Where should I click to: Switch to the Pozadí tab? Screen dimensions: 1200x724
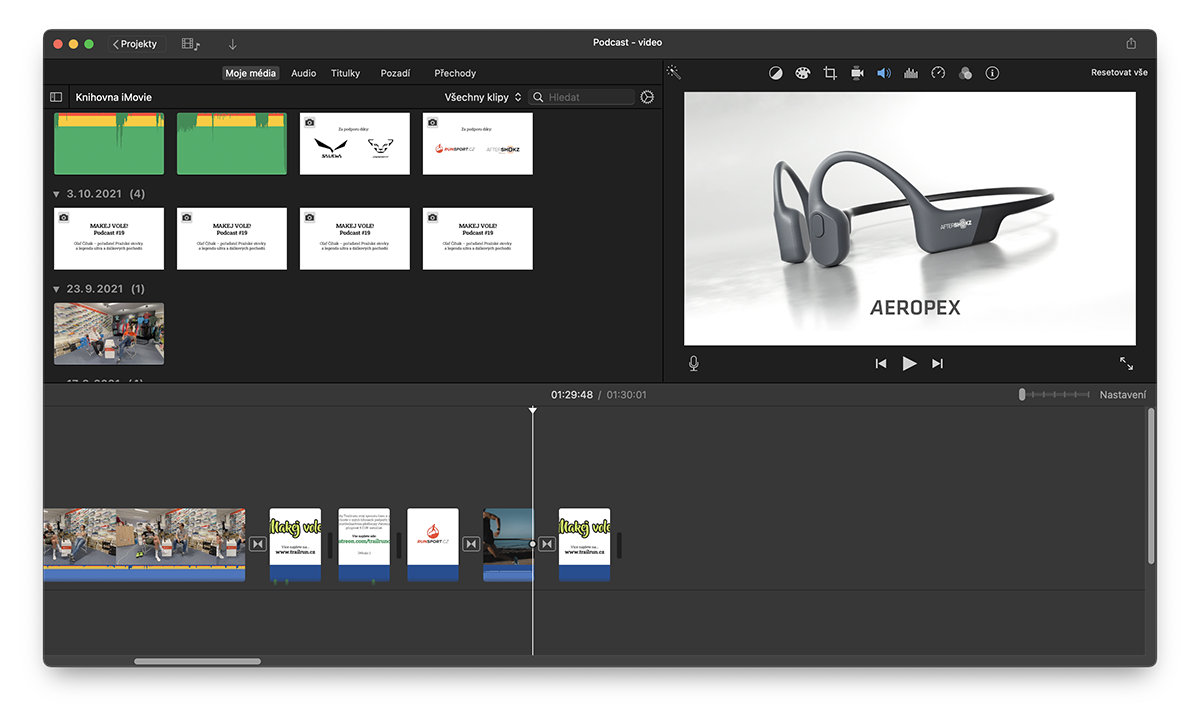[395, 73]
